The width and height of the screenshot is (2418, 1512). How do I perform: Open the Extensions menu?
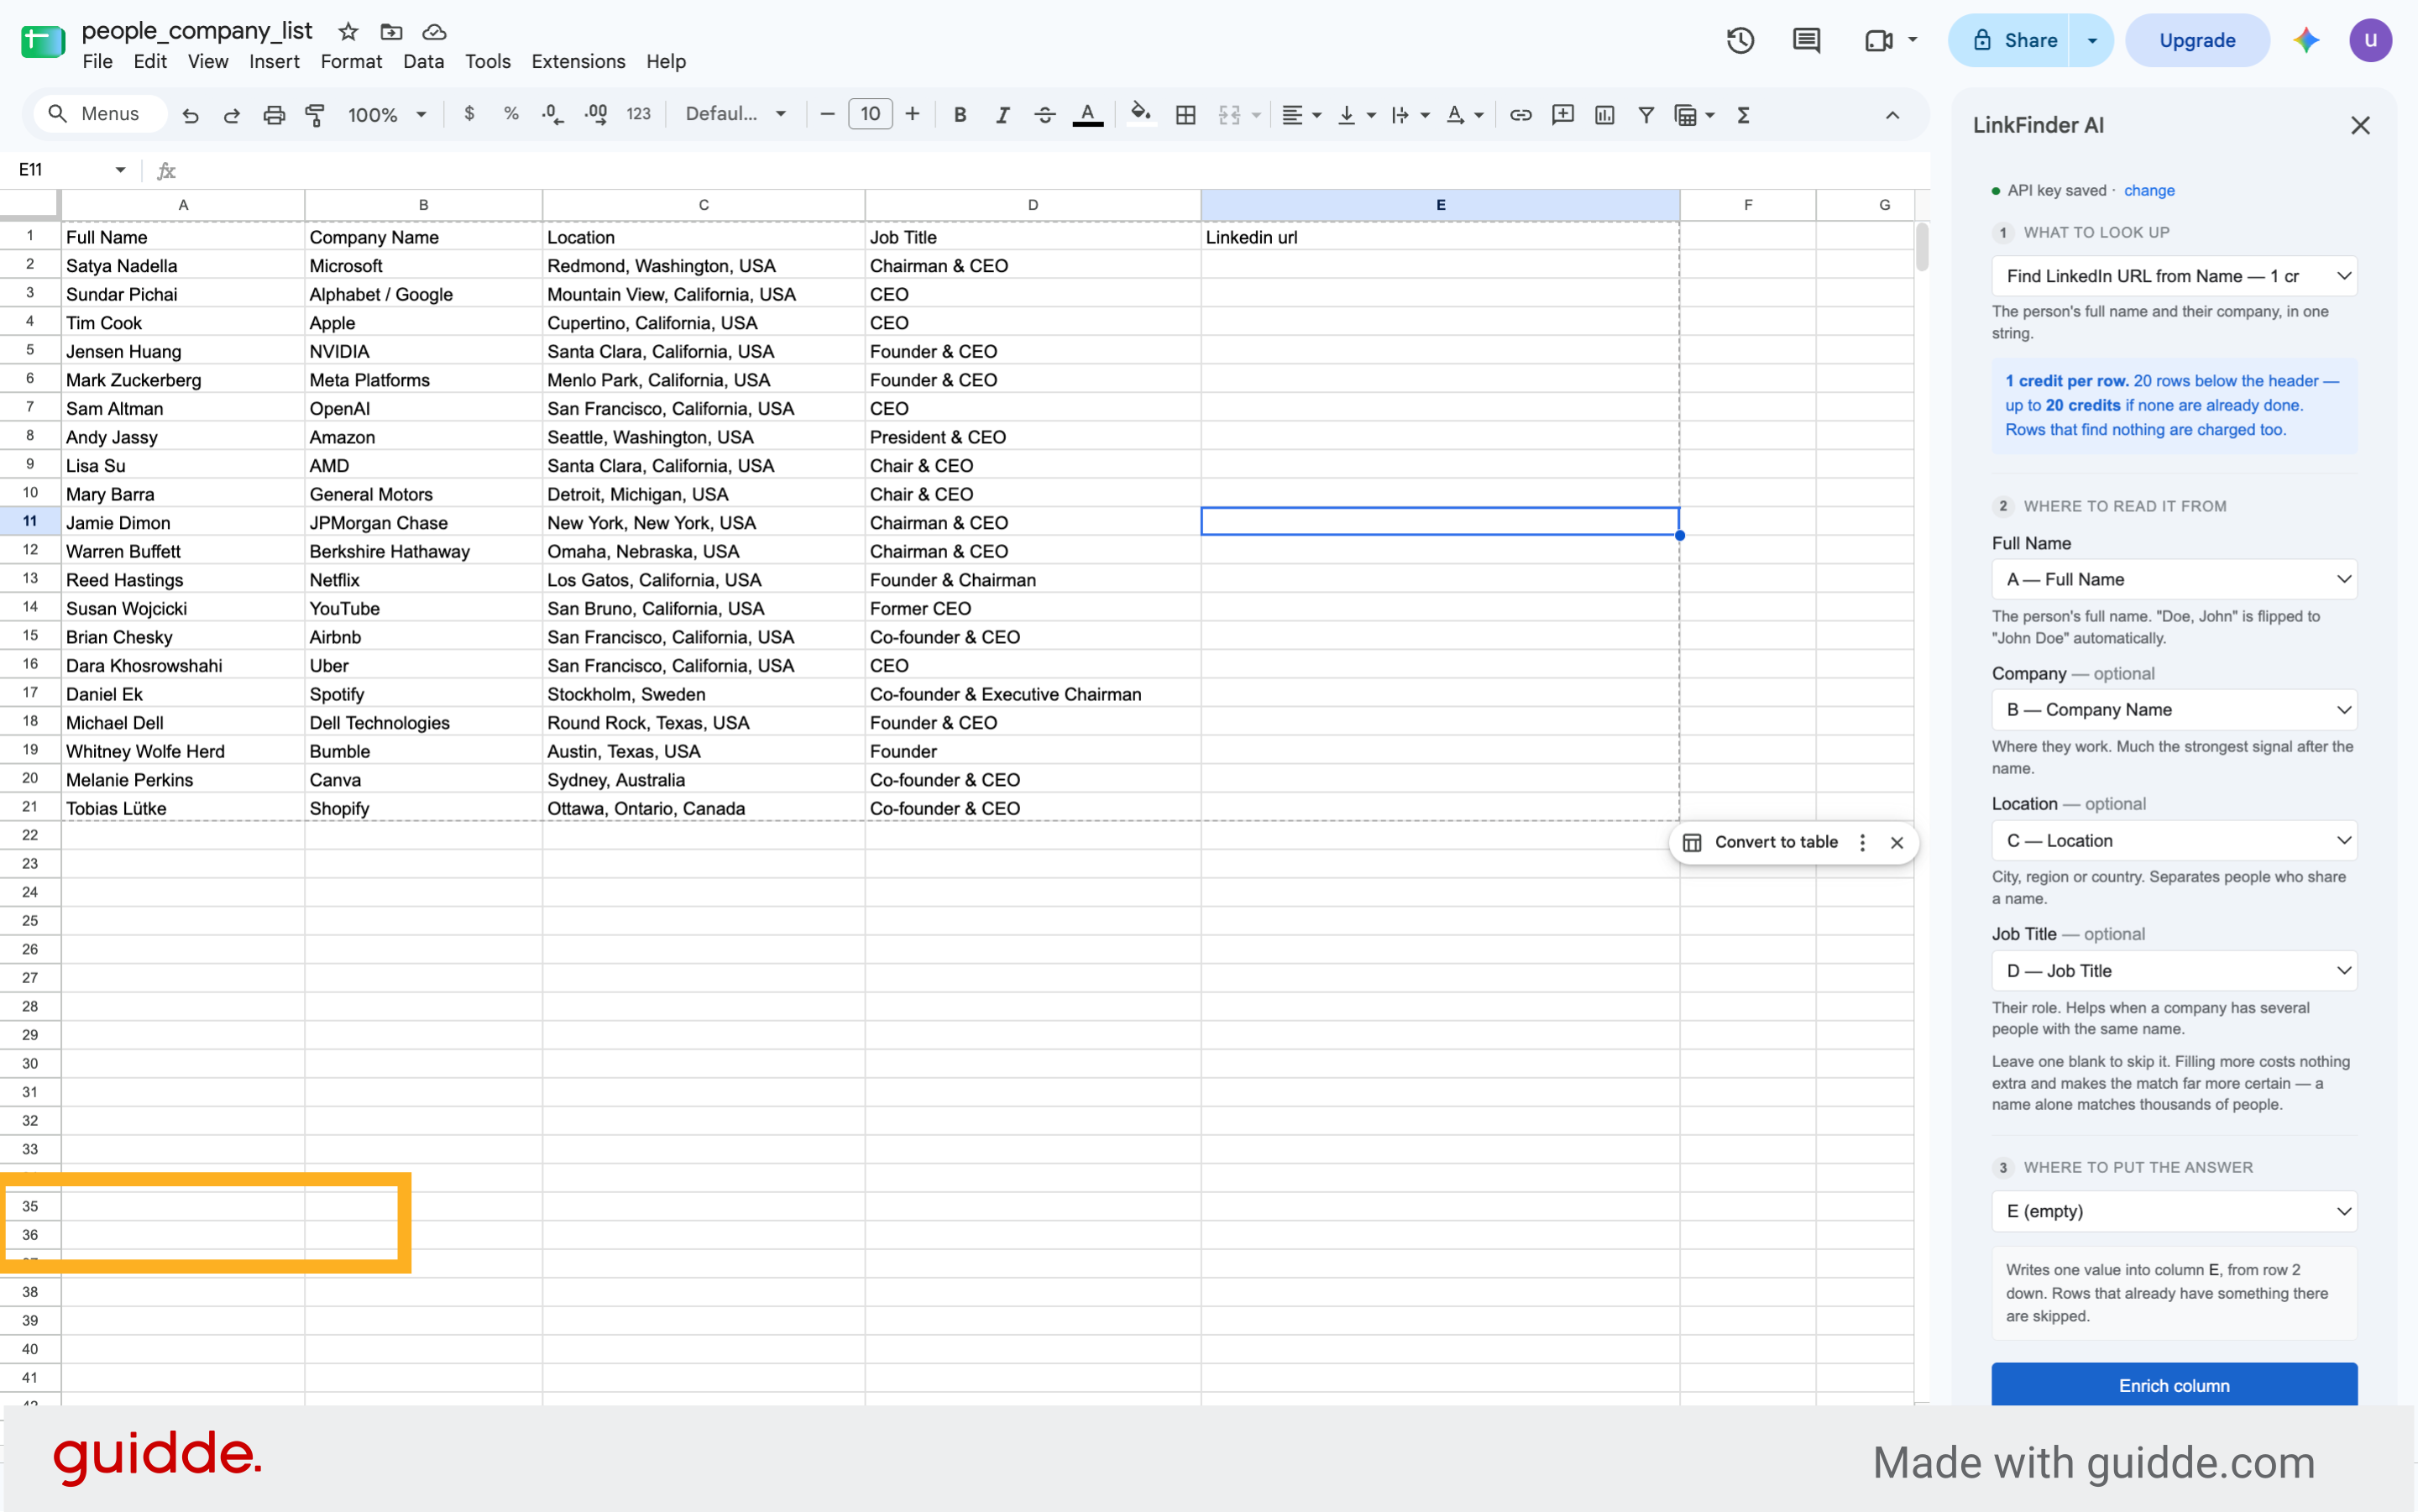pyautogui.click(x=578, y=61)
